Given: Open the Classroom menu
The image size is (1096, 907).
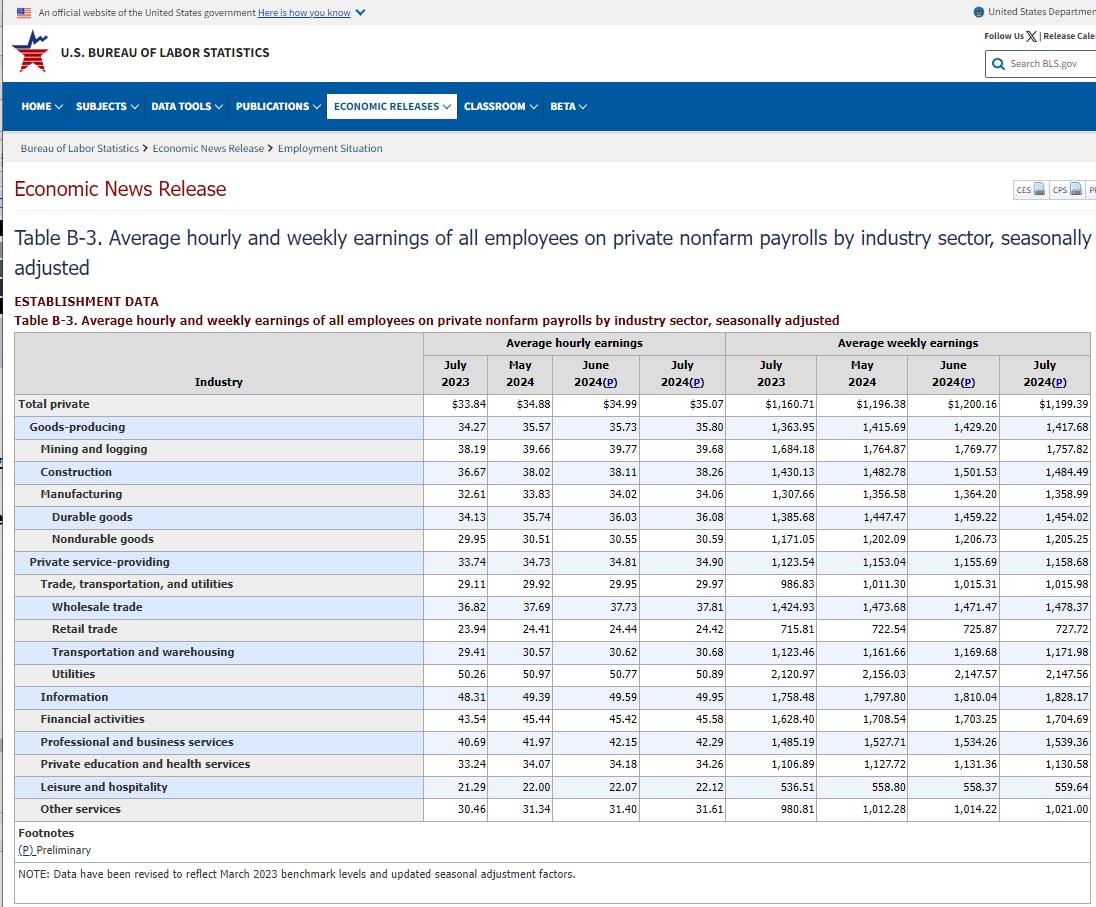Looking at the screenshot, I should (500, 106).
